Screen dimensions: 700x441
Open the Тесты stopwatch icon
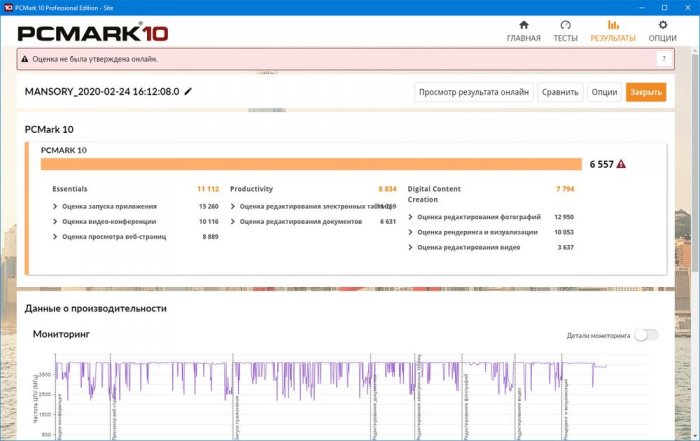(x=566, y=25)
